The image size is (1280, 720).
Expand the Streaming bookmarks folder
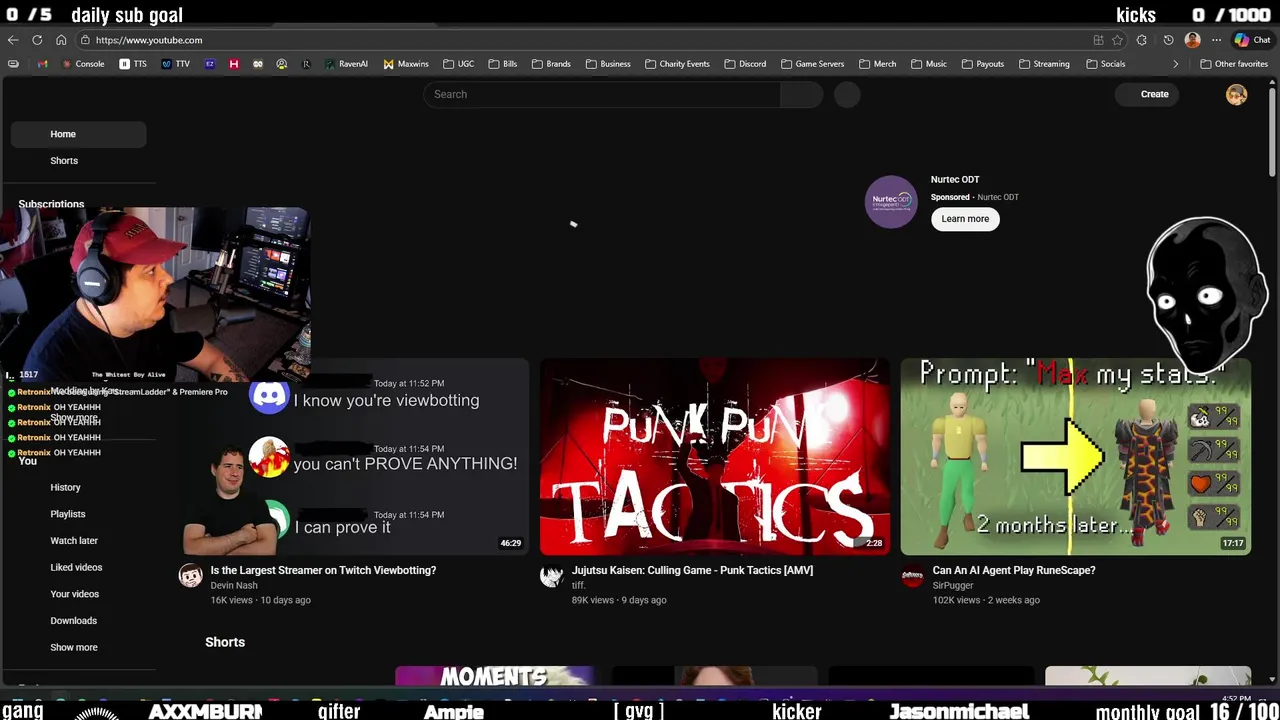click(1044, 64)
